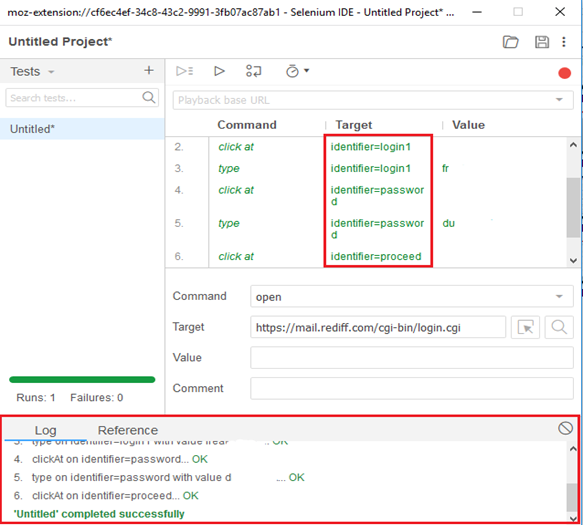Add a new test with plus icon
Viewport: 583px width, 525px height.
coord(149,70)
